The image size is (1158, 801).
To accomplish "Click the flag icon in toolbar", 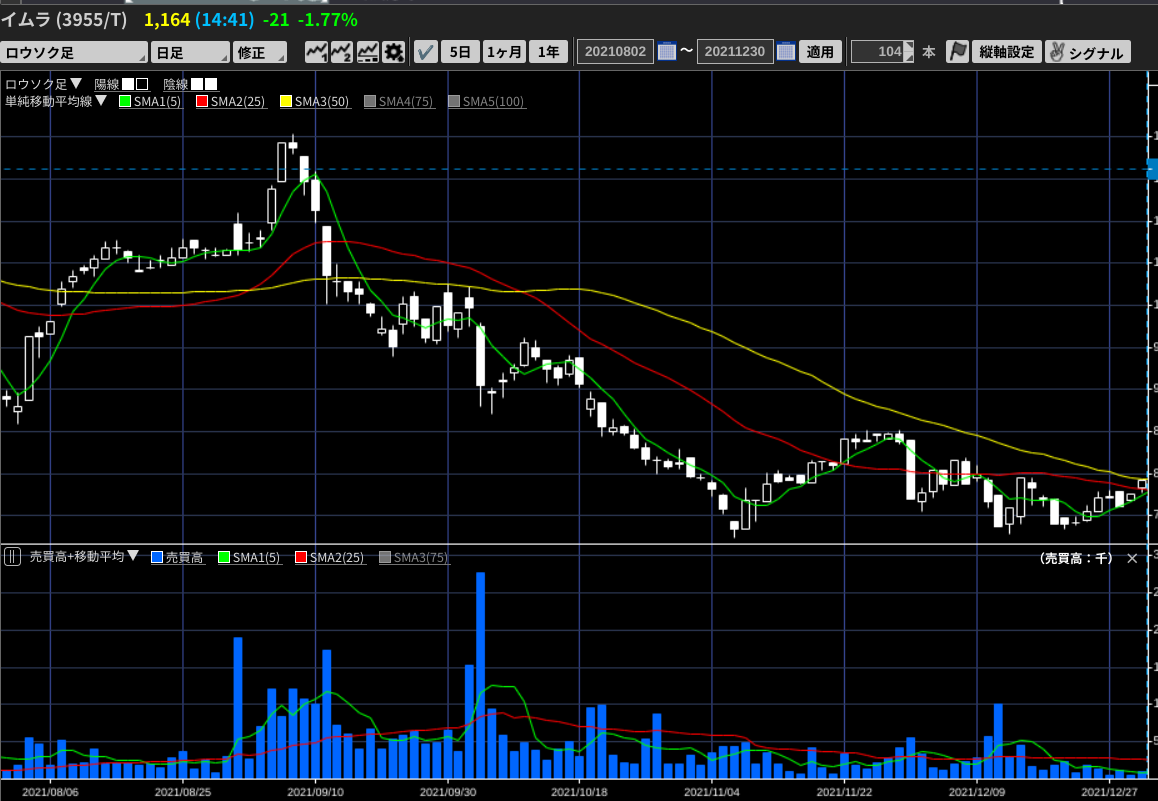I will 957,52.
